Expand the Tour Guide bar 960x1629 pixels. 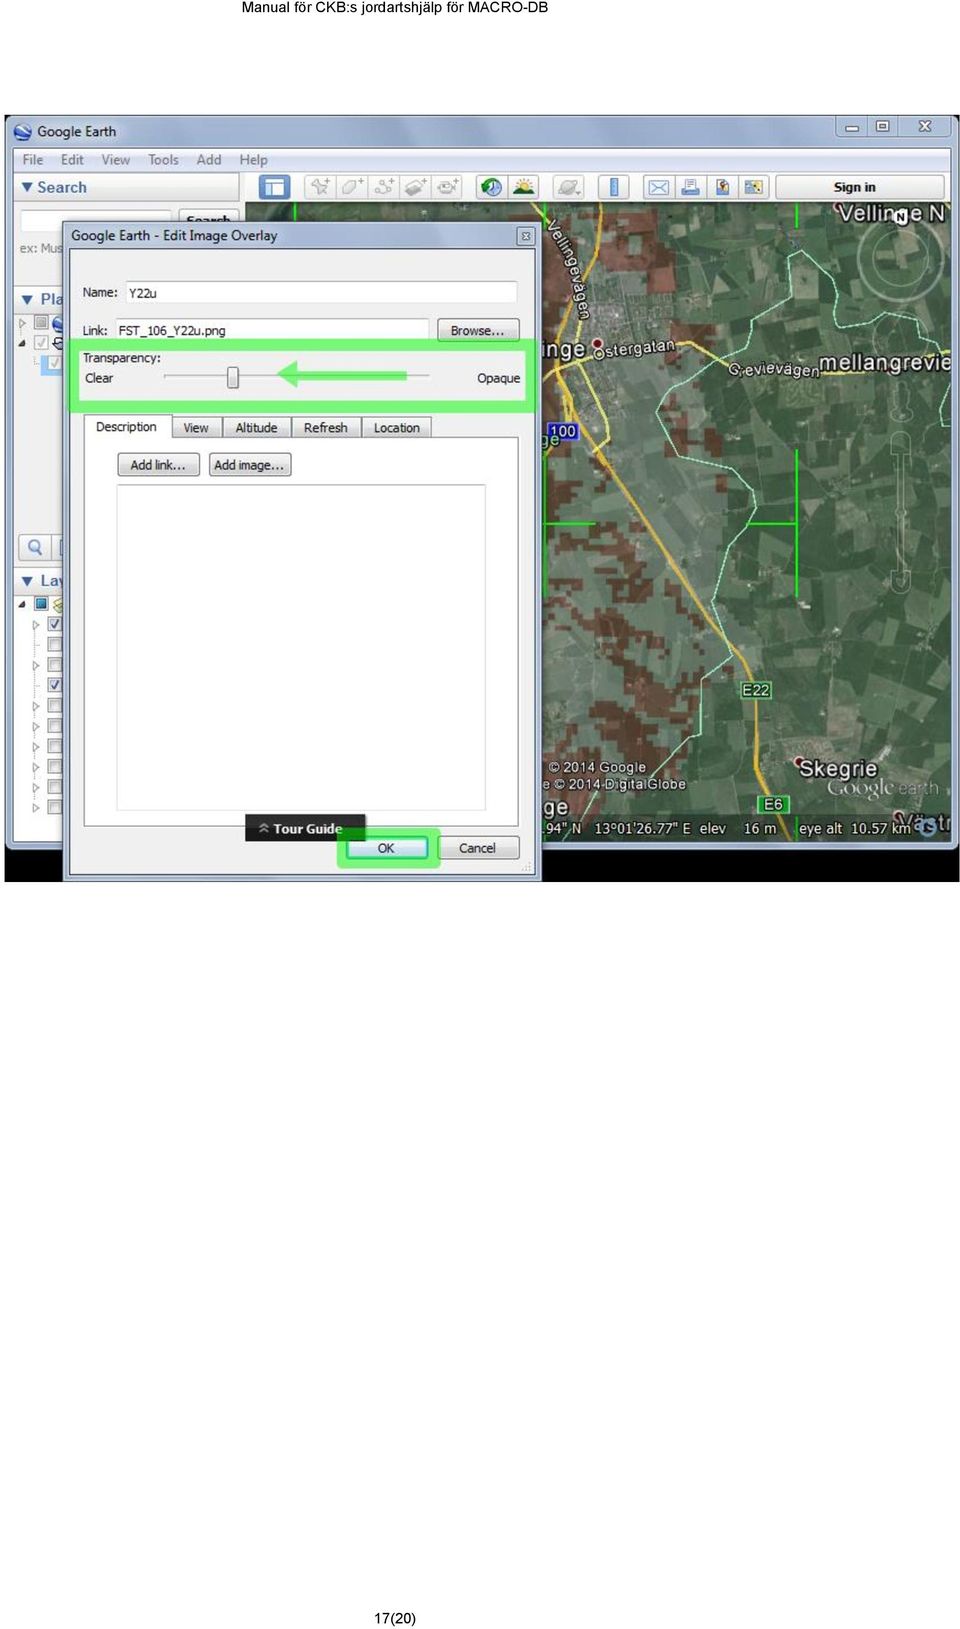click(305, 828)
